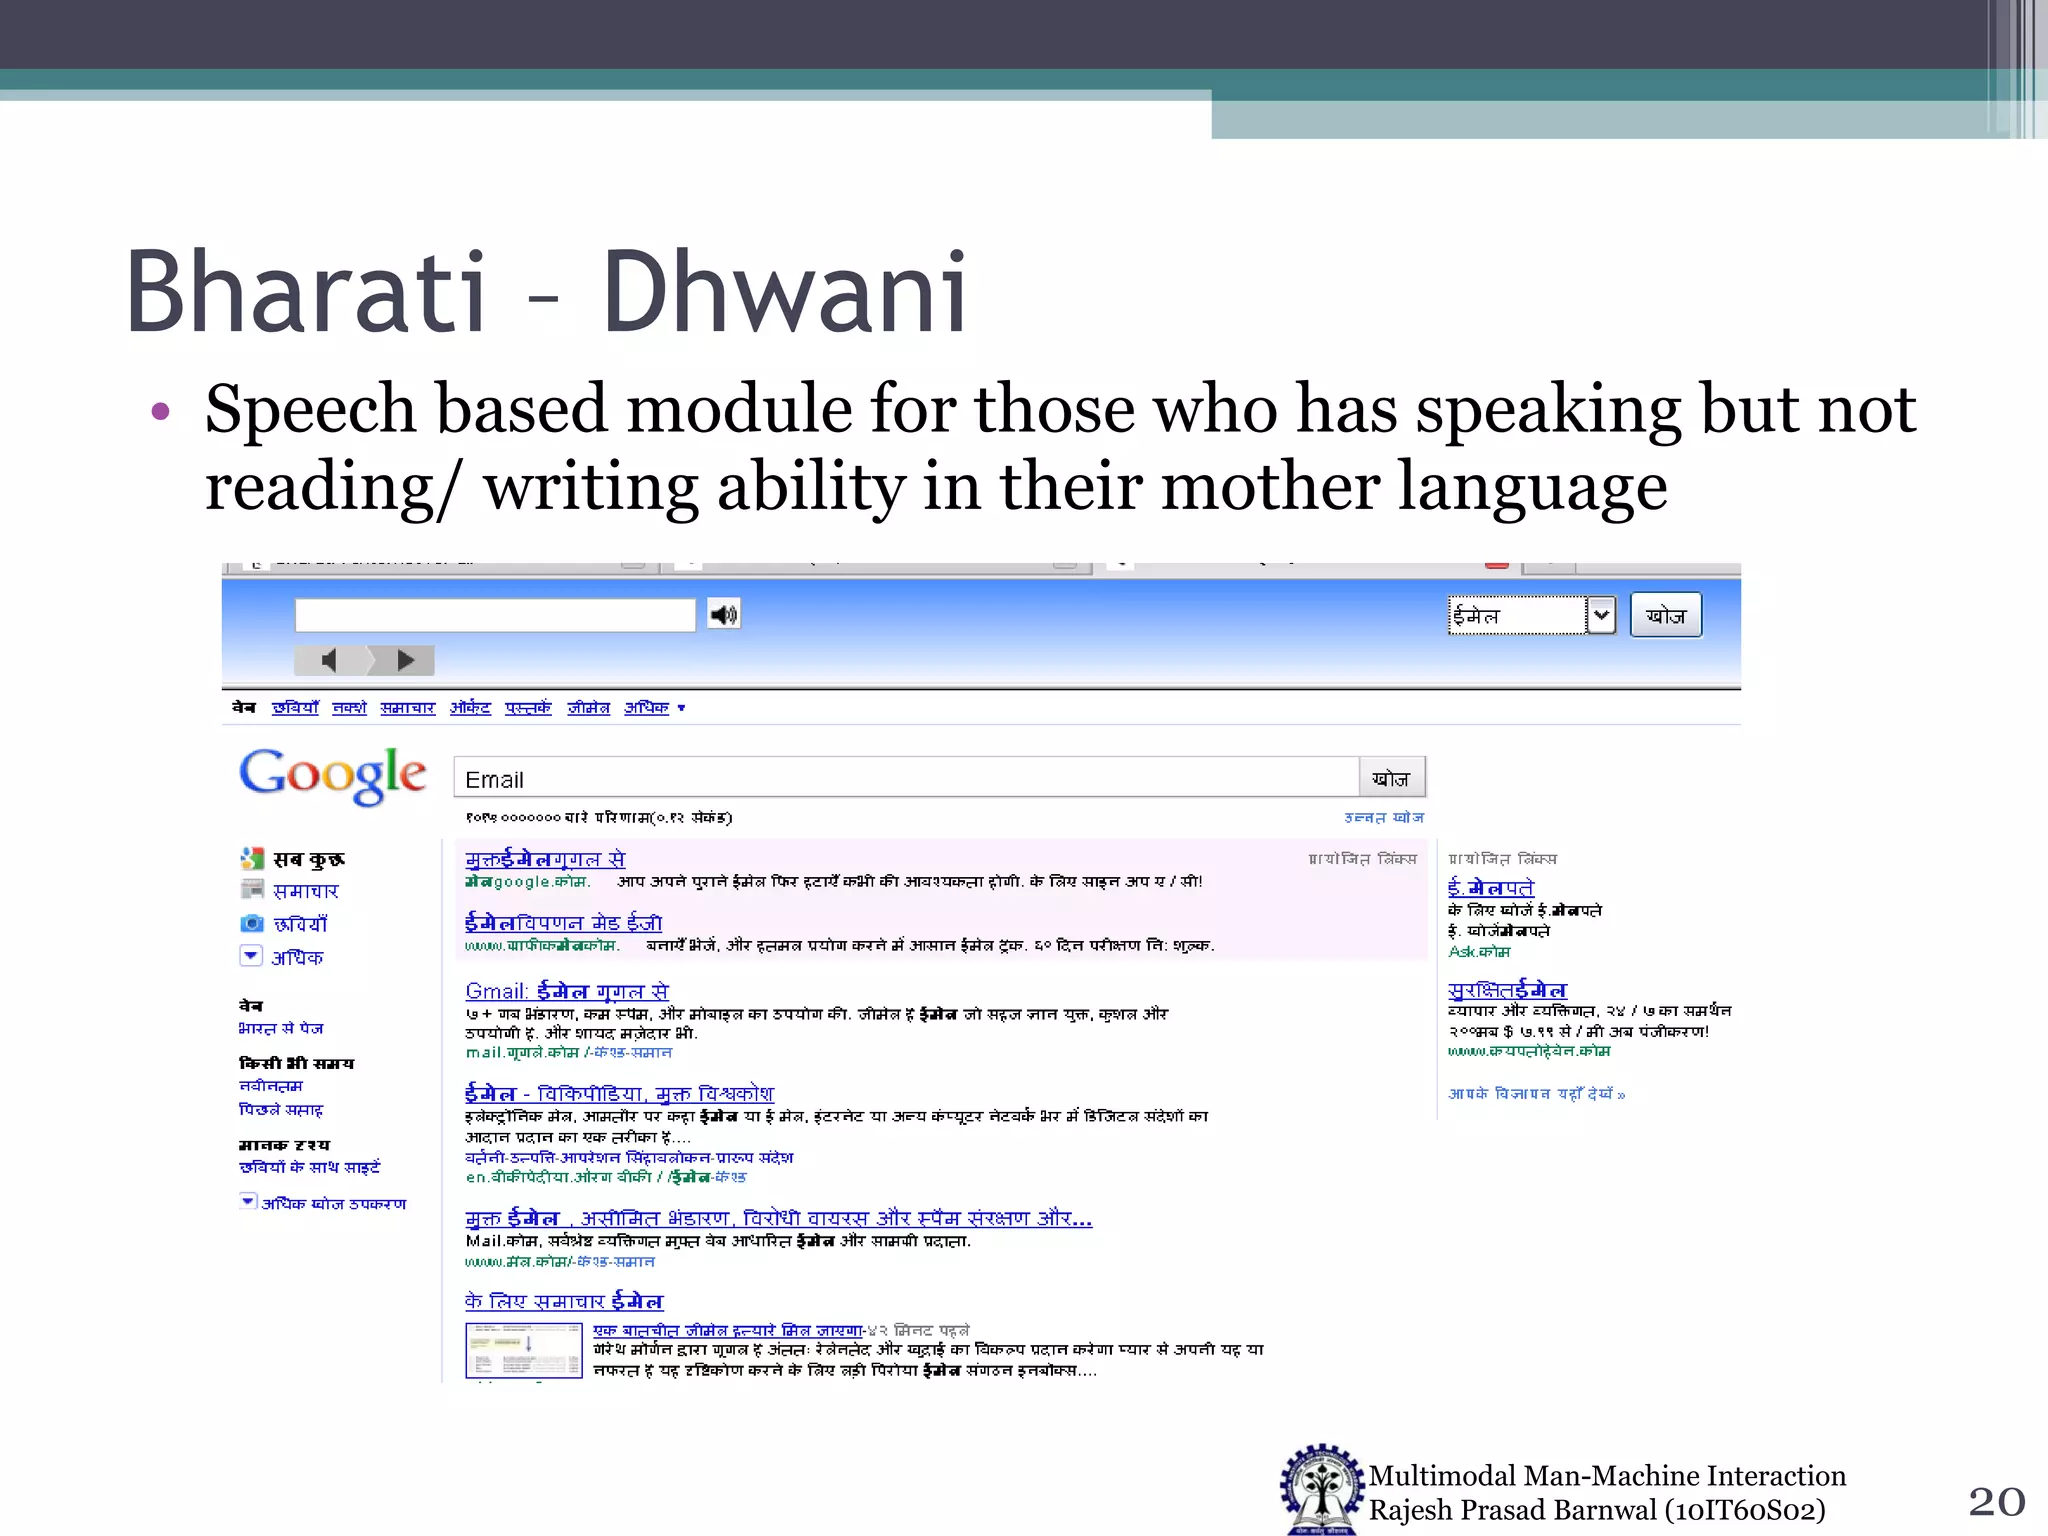2048x1536 pixels.
Task: Open the मुक्तईमेलगूगल से sponsored result
Action: [545, 859]
